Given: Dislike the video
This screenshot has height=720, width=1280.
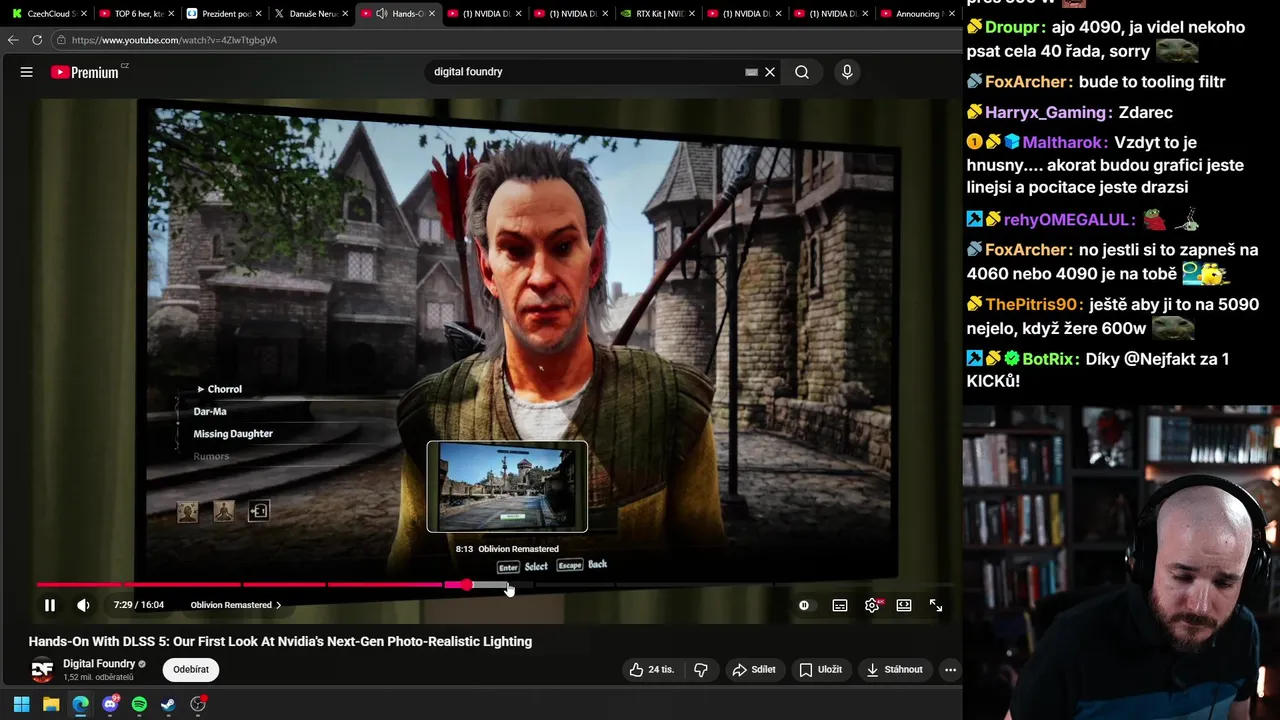Looking at the screenshot, I should tap(701, 670).
